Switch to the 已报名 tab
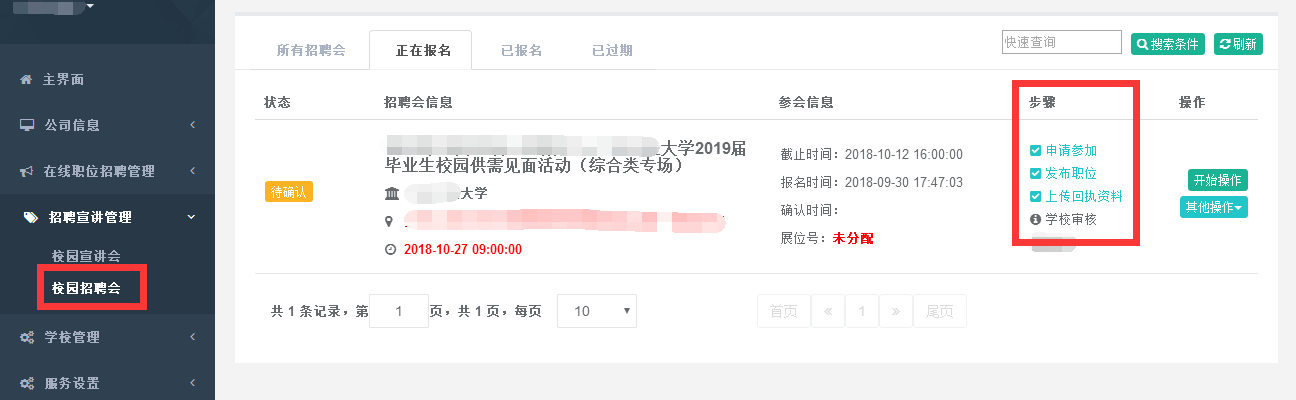 coord(521,50)
